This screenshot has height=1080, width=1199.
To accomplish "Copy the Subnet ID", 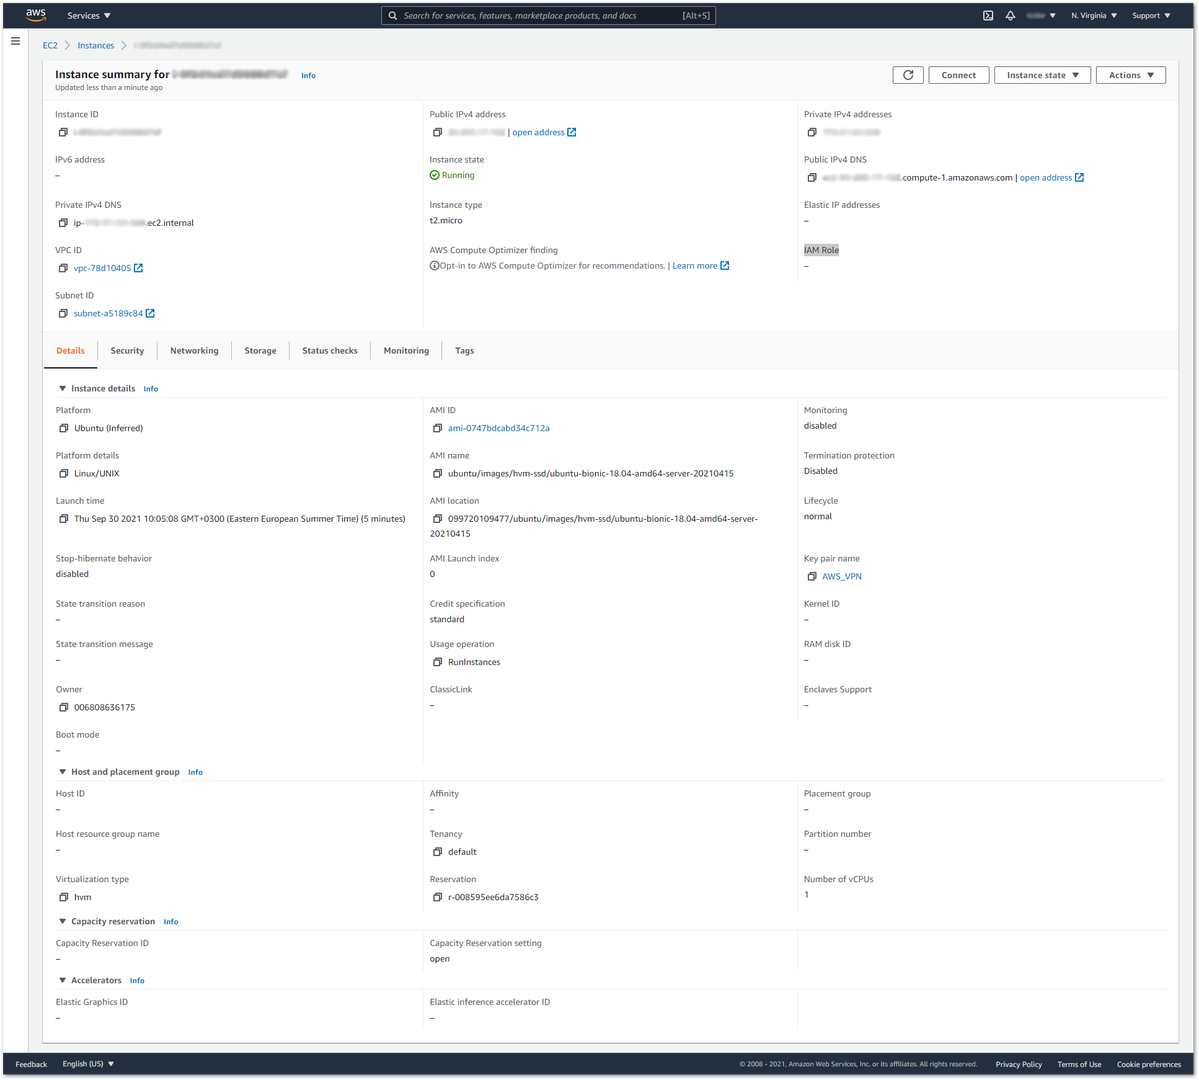I will coord(63,314).
